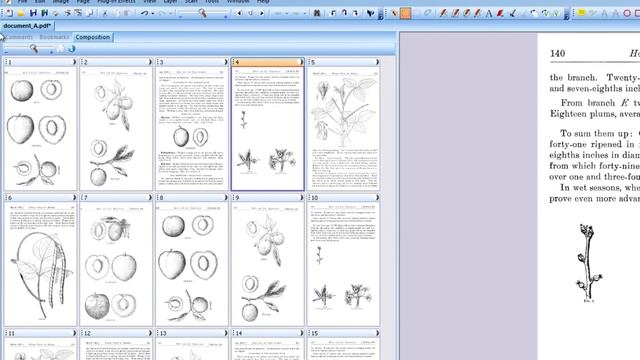Switch to the document_A.pdf tab
Viewport: 640px width, 360px height.
[27, 26]
